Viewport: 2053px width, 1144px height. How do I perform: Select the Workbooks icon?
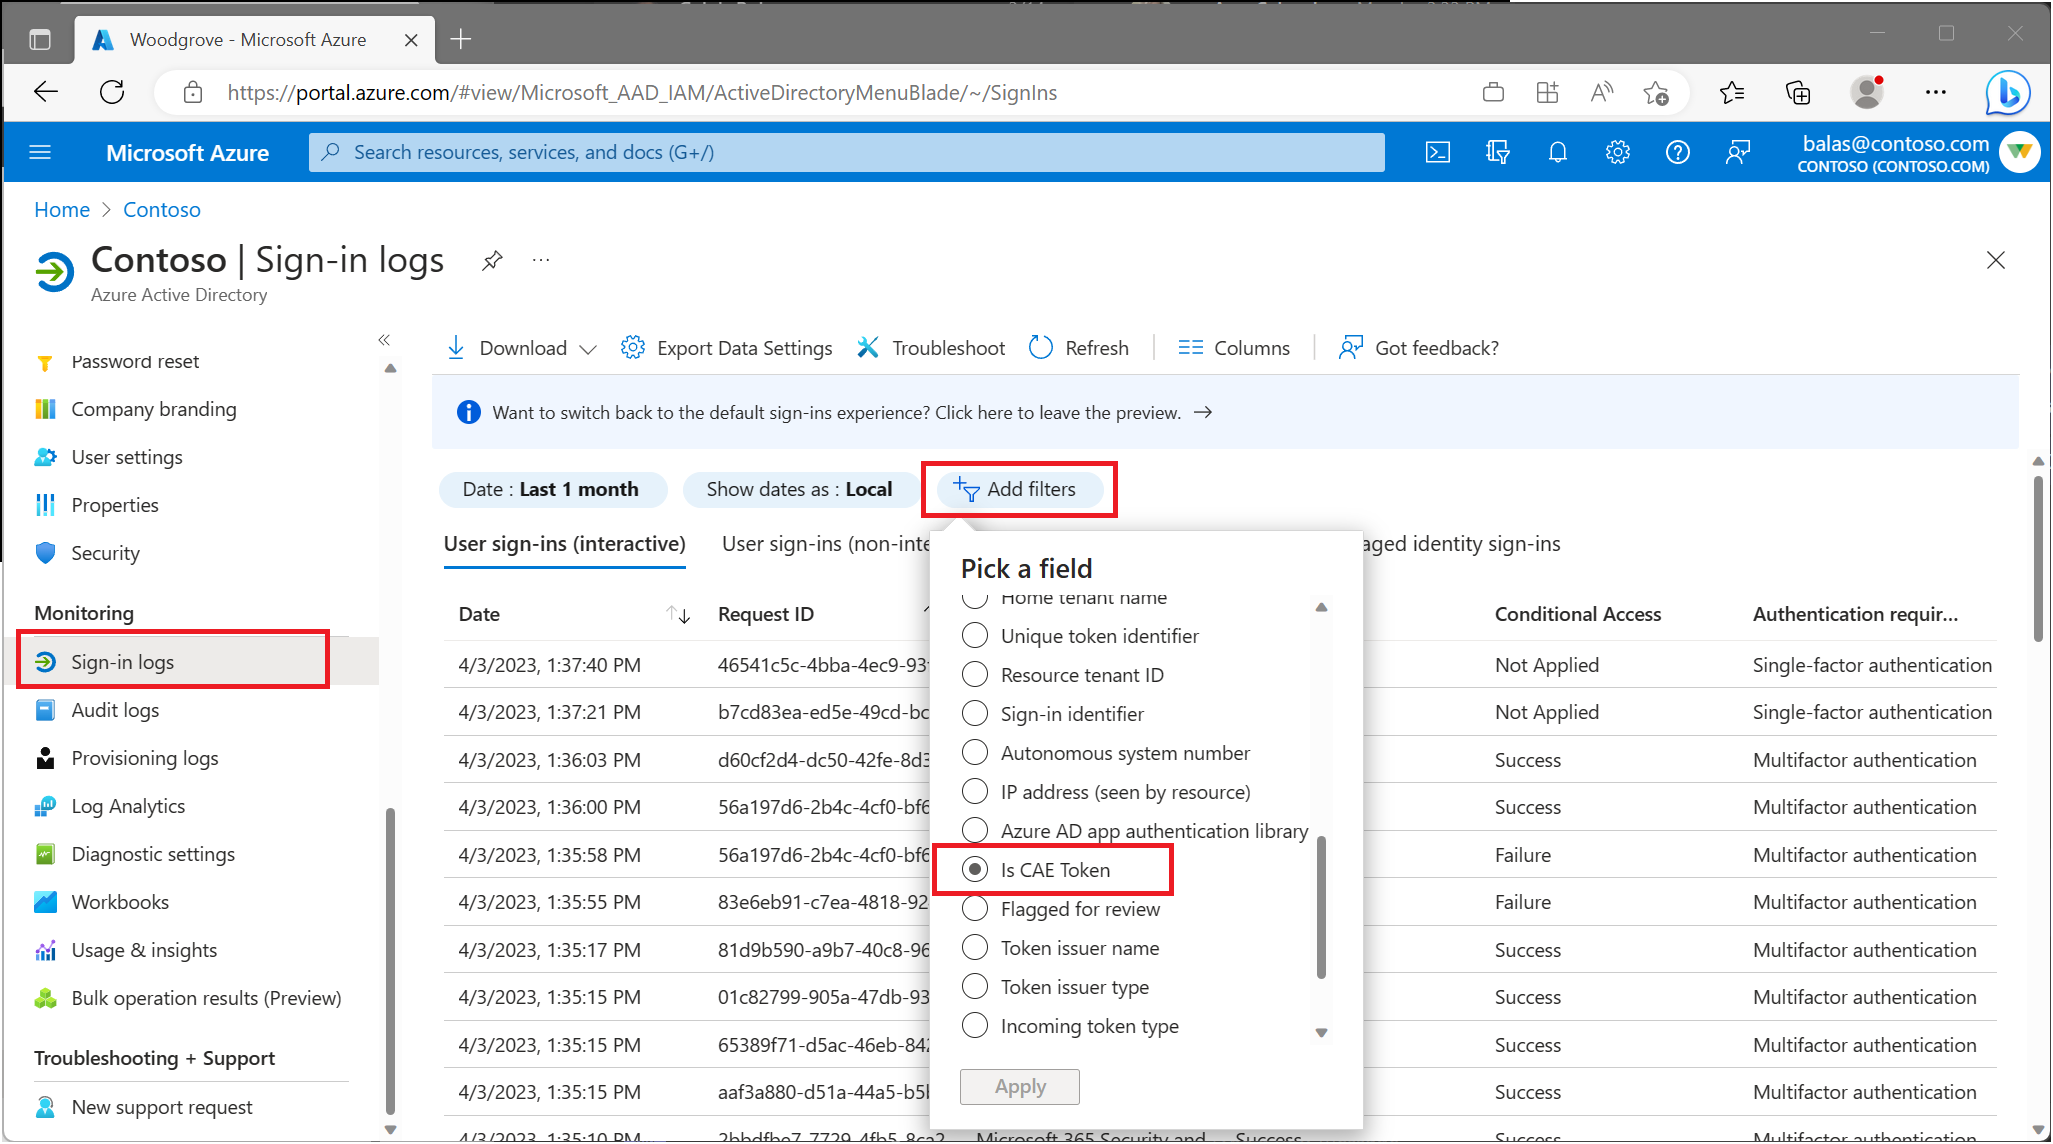coord(46,901)
